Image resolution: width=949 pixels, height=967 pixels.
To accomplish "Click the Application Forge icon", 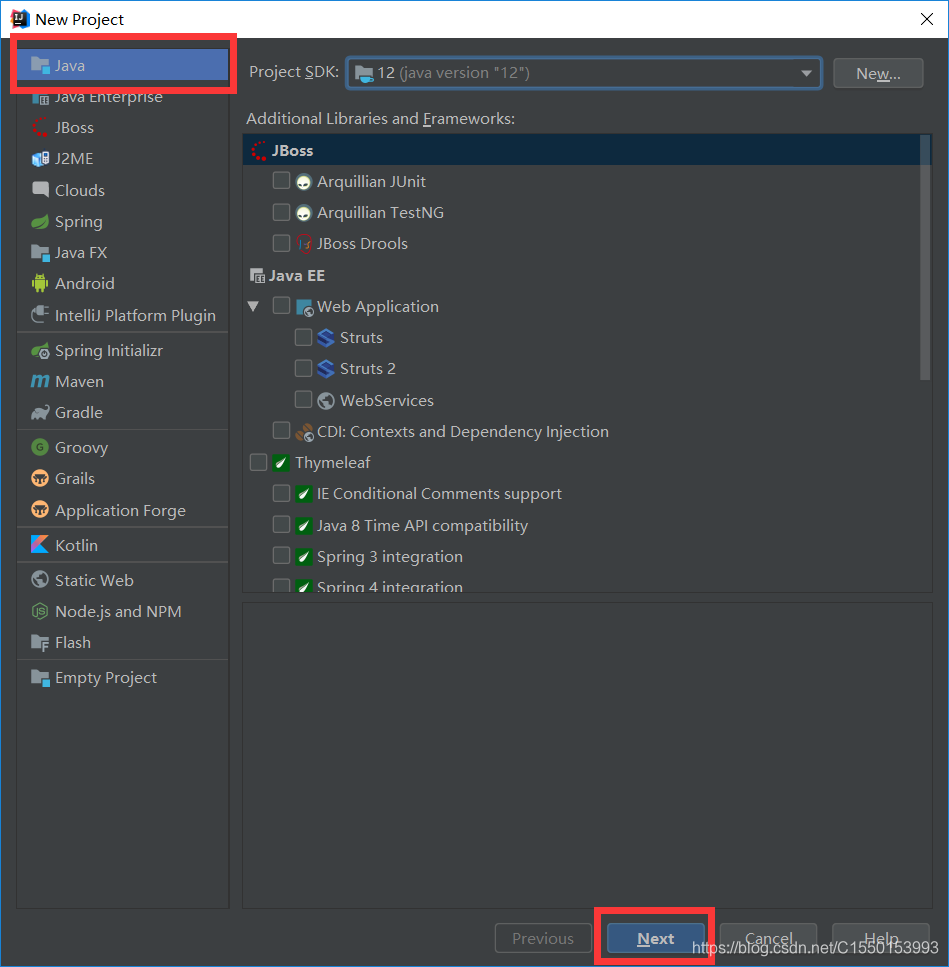I will [40, 509].
